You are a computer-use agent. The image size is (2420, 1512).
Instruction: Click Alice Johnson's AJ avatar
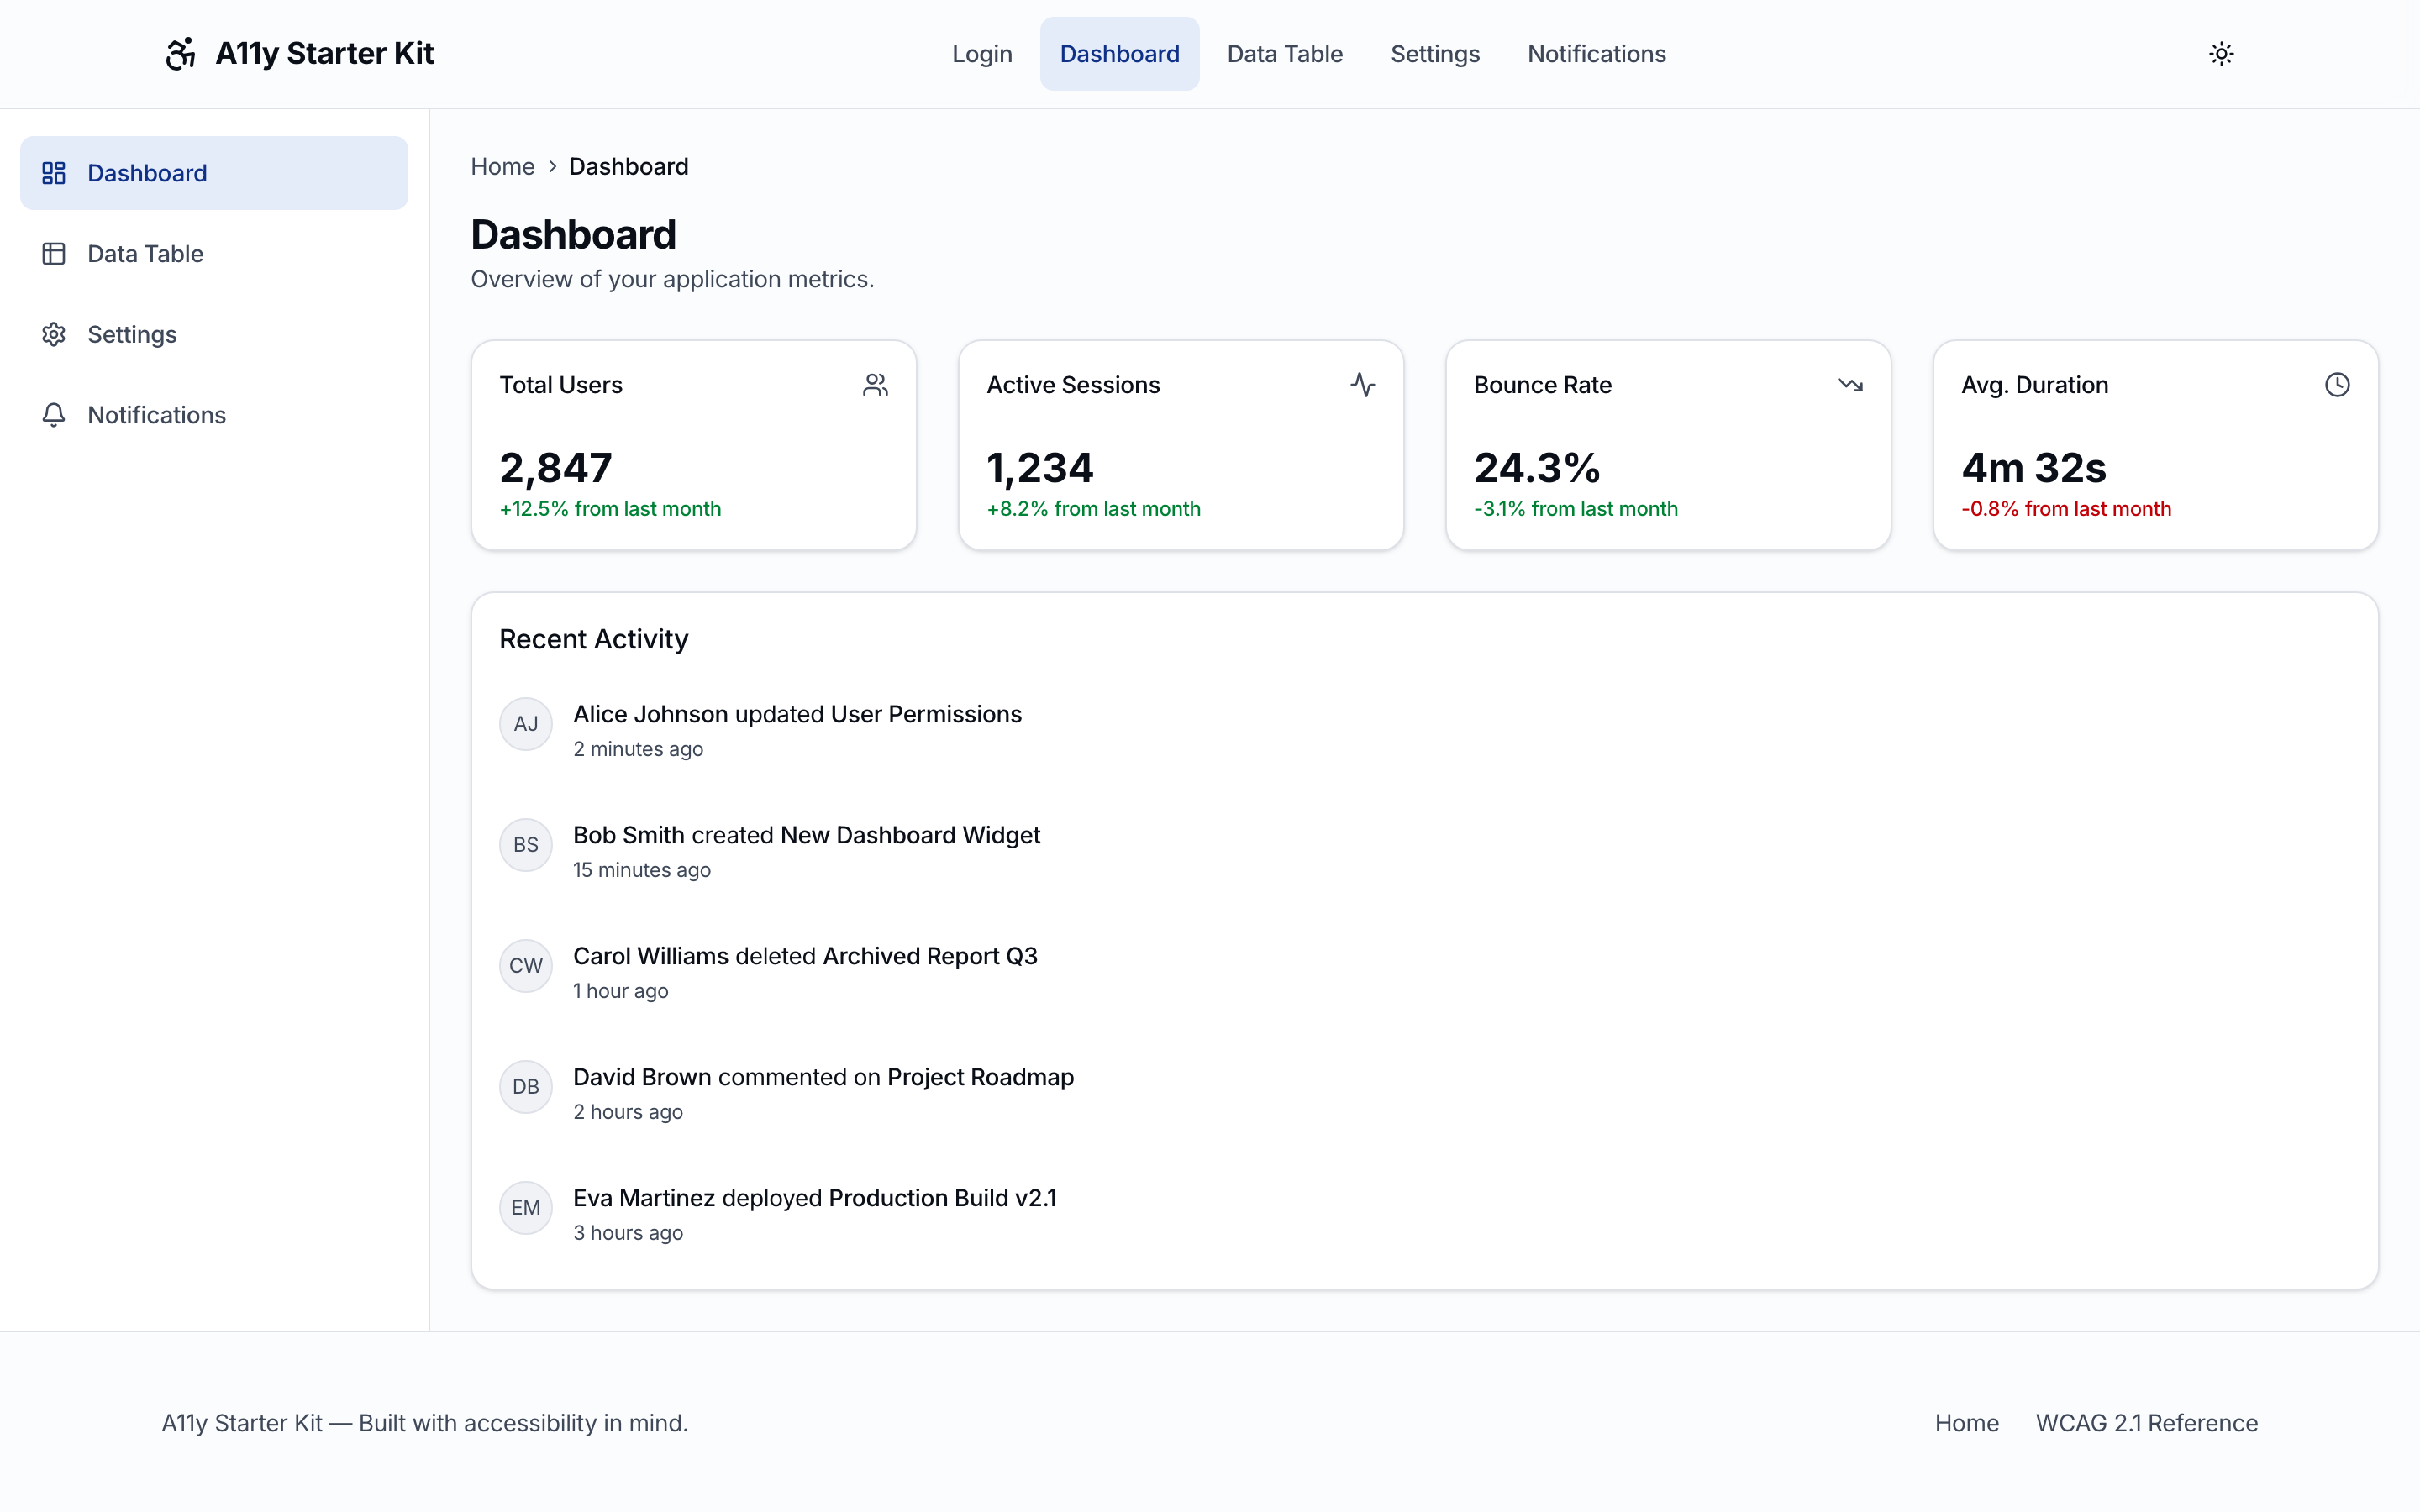click(x=526, y=724)
